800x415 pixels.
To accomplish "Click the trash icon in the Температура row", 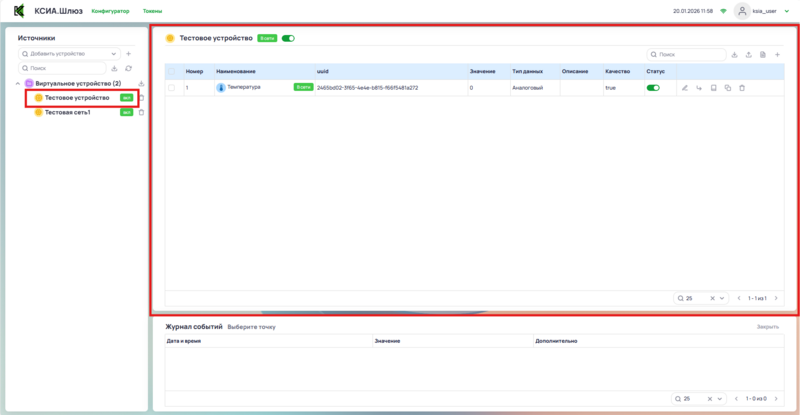I will [742, 88].
